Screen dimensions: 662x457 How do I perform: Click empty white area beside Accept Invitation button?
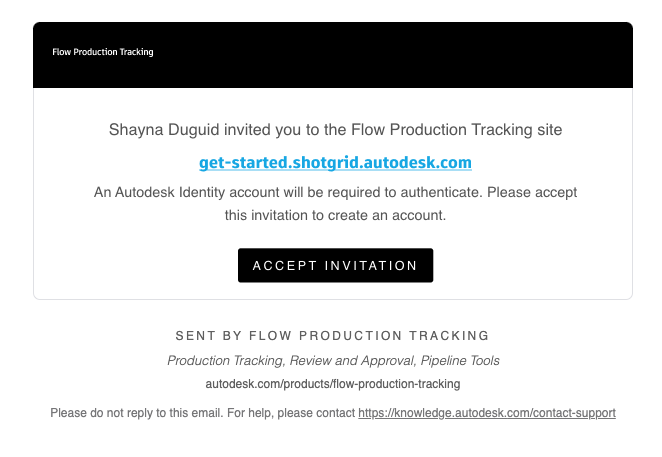pyautogui.click(x=528, y=265)
